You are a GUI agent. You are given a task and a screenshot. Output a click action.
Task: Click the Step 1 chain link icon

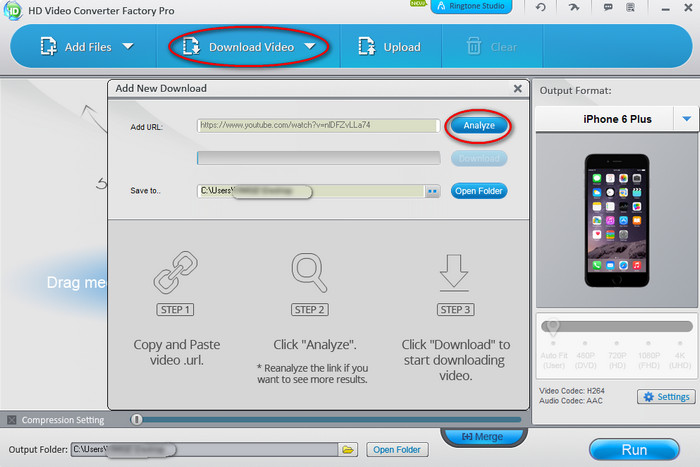click(175, 272)
